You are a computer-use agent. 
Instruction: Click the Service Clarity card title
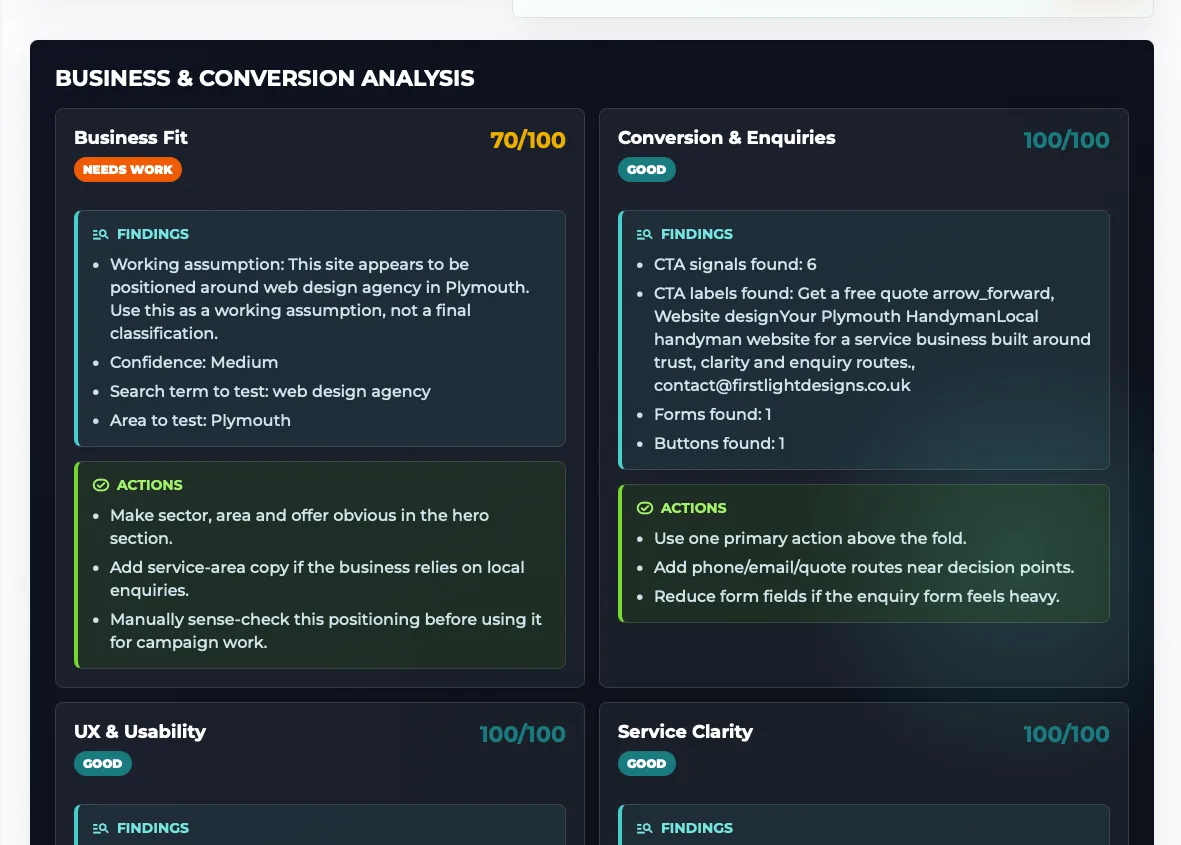coord(685,732)
